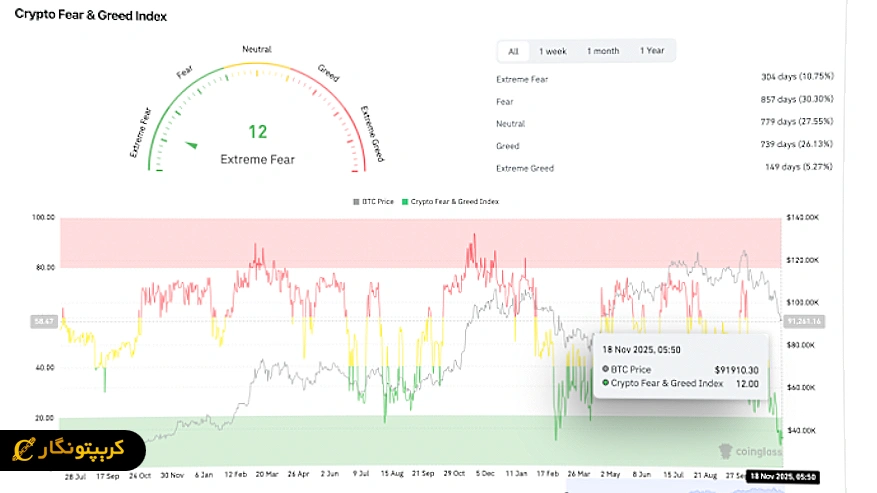Click green index dot in tooltip
This screenshot has height=493, width=877.
604,383
